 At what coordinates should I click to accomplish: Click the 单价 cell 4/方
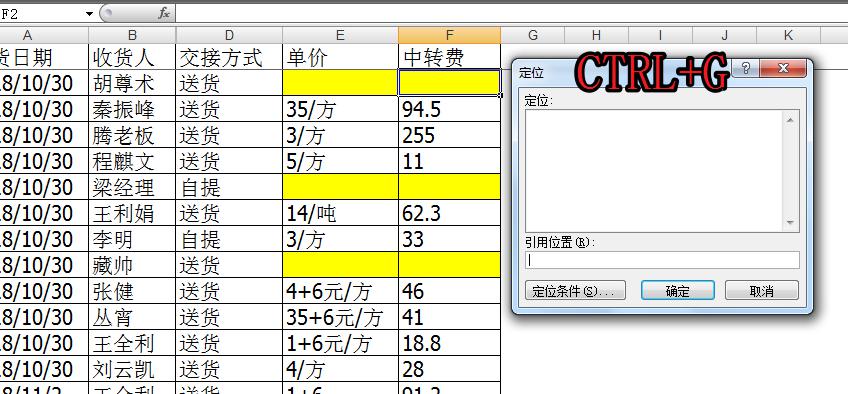pos(340,369)
